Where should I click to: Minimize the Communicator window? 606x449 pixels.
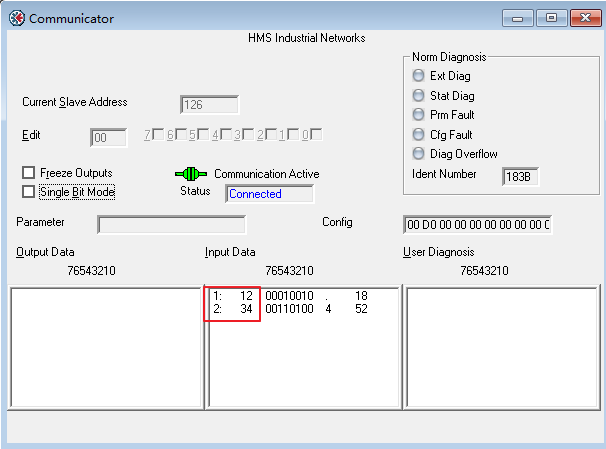[x=518, y=18]
